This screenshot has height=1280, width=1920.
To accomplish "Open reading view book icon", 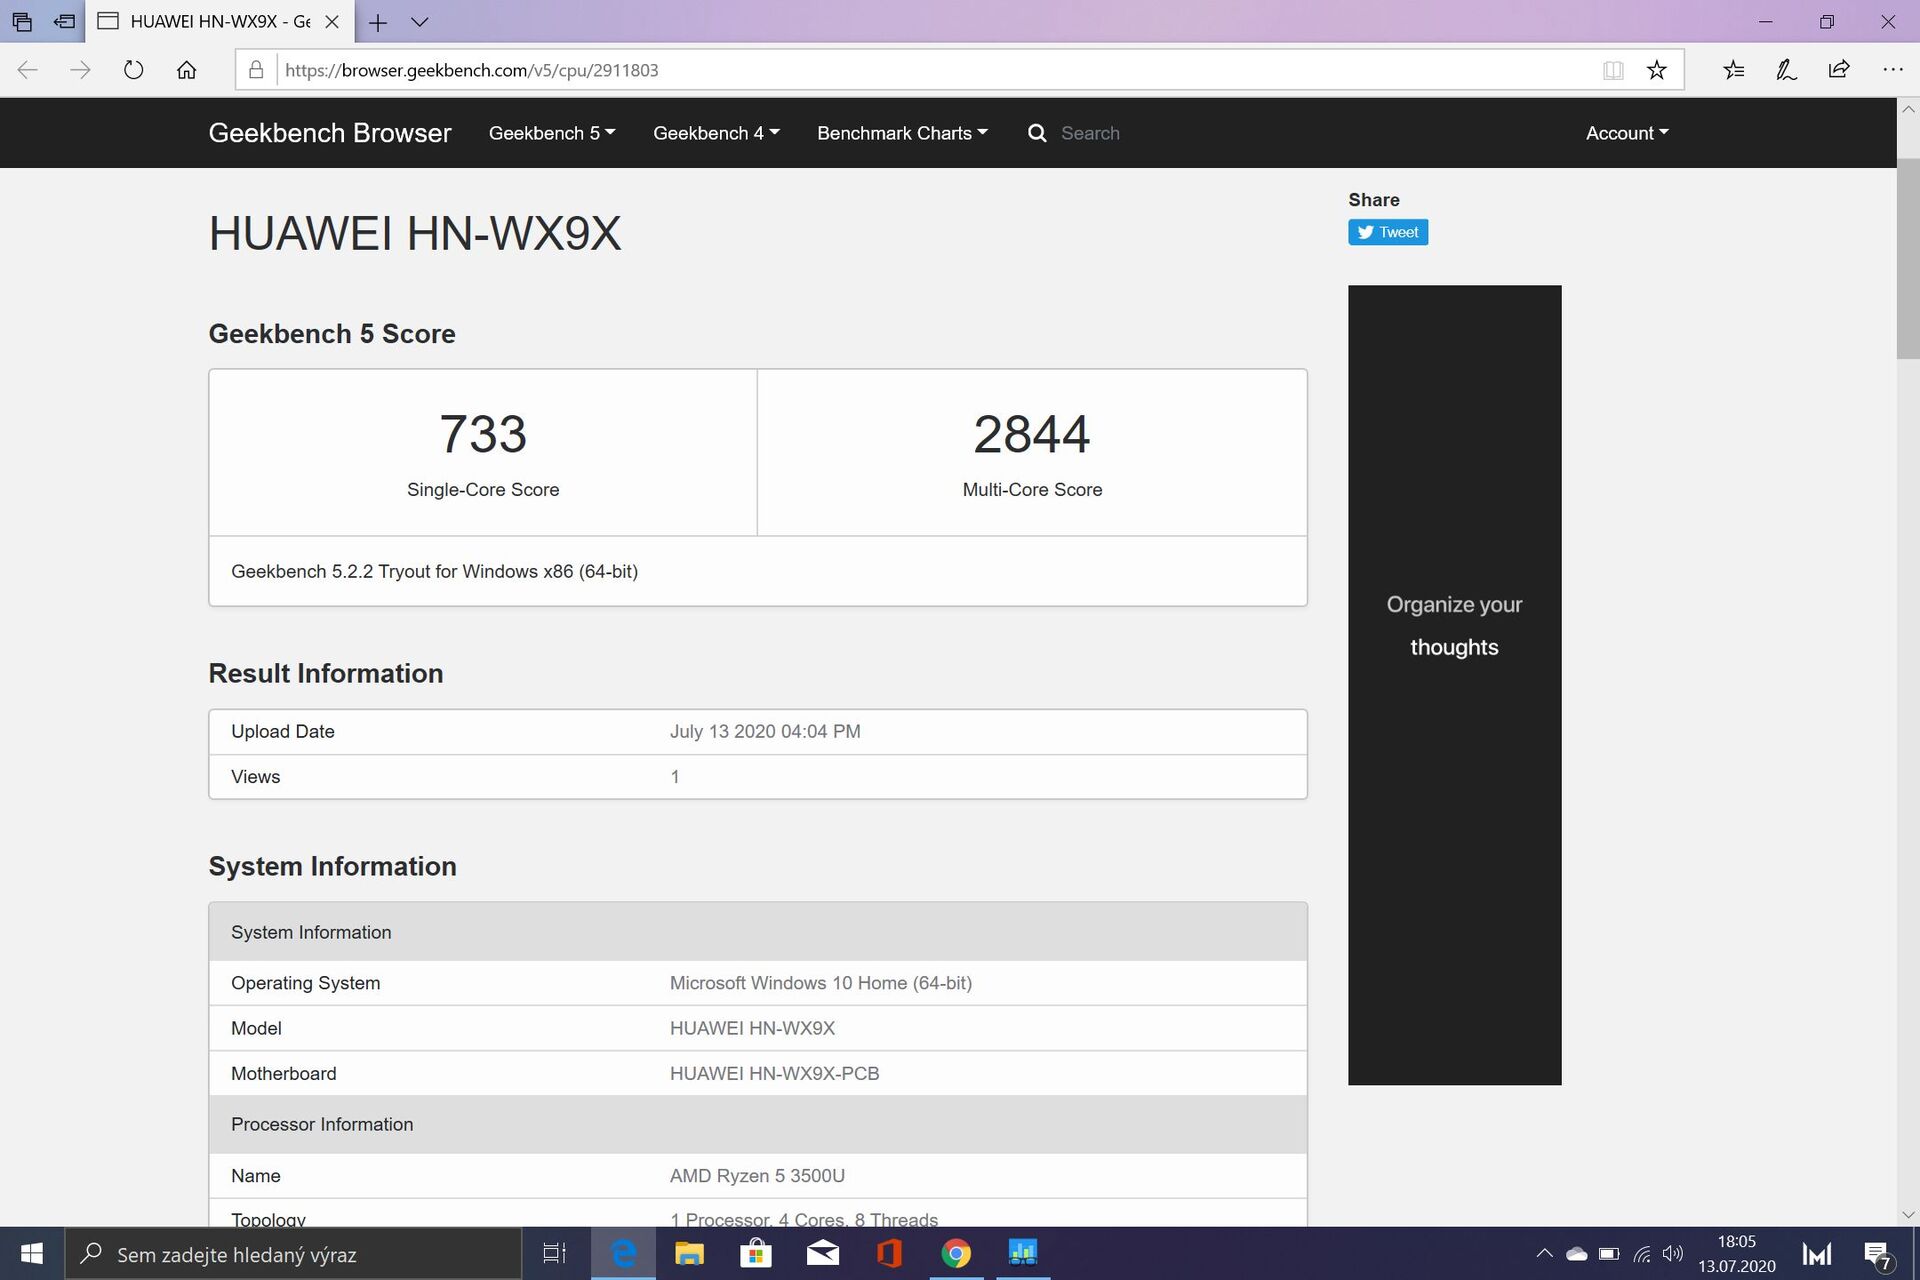I will point(1612,70).
